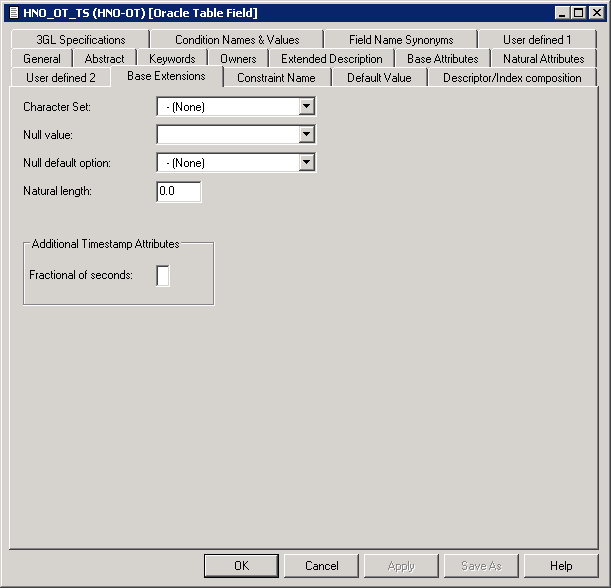Open the Abstract tab
The image size is (611, 588).
(x=105, y=59)
